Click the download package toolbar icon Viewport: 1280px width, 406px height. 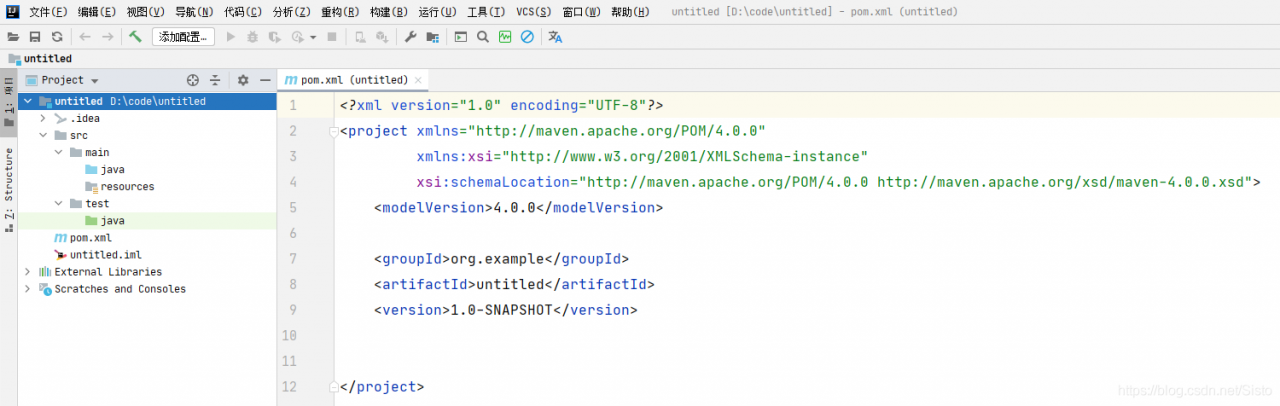pyautogui.click(x=382, y=37)
